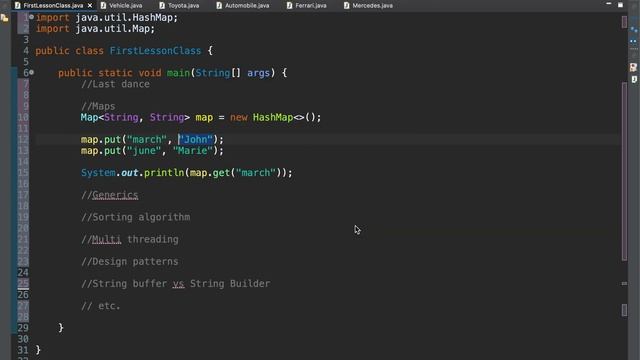The width and height of the screenshot is (640, 360).
Task: Open the Package Explorer sidebar icon
Action: [x=4, y=18]
